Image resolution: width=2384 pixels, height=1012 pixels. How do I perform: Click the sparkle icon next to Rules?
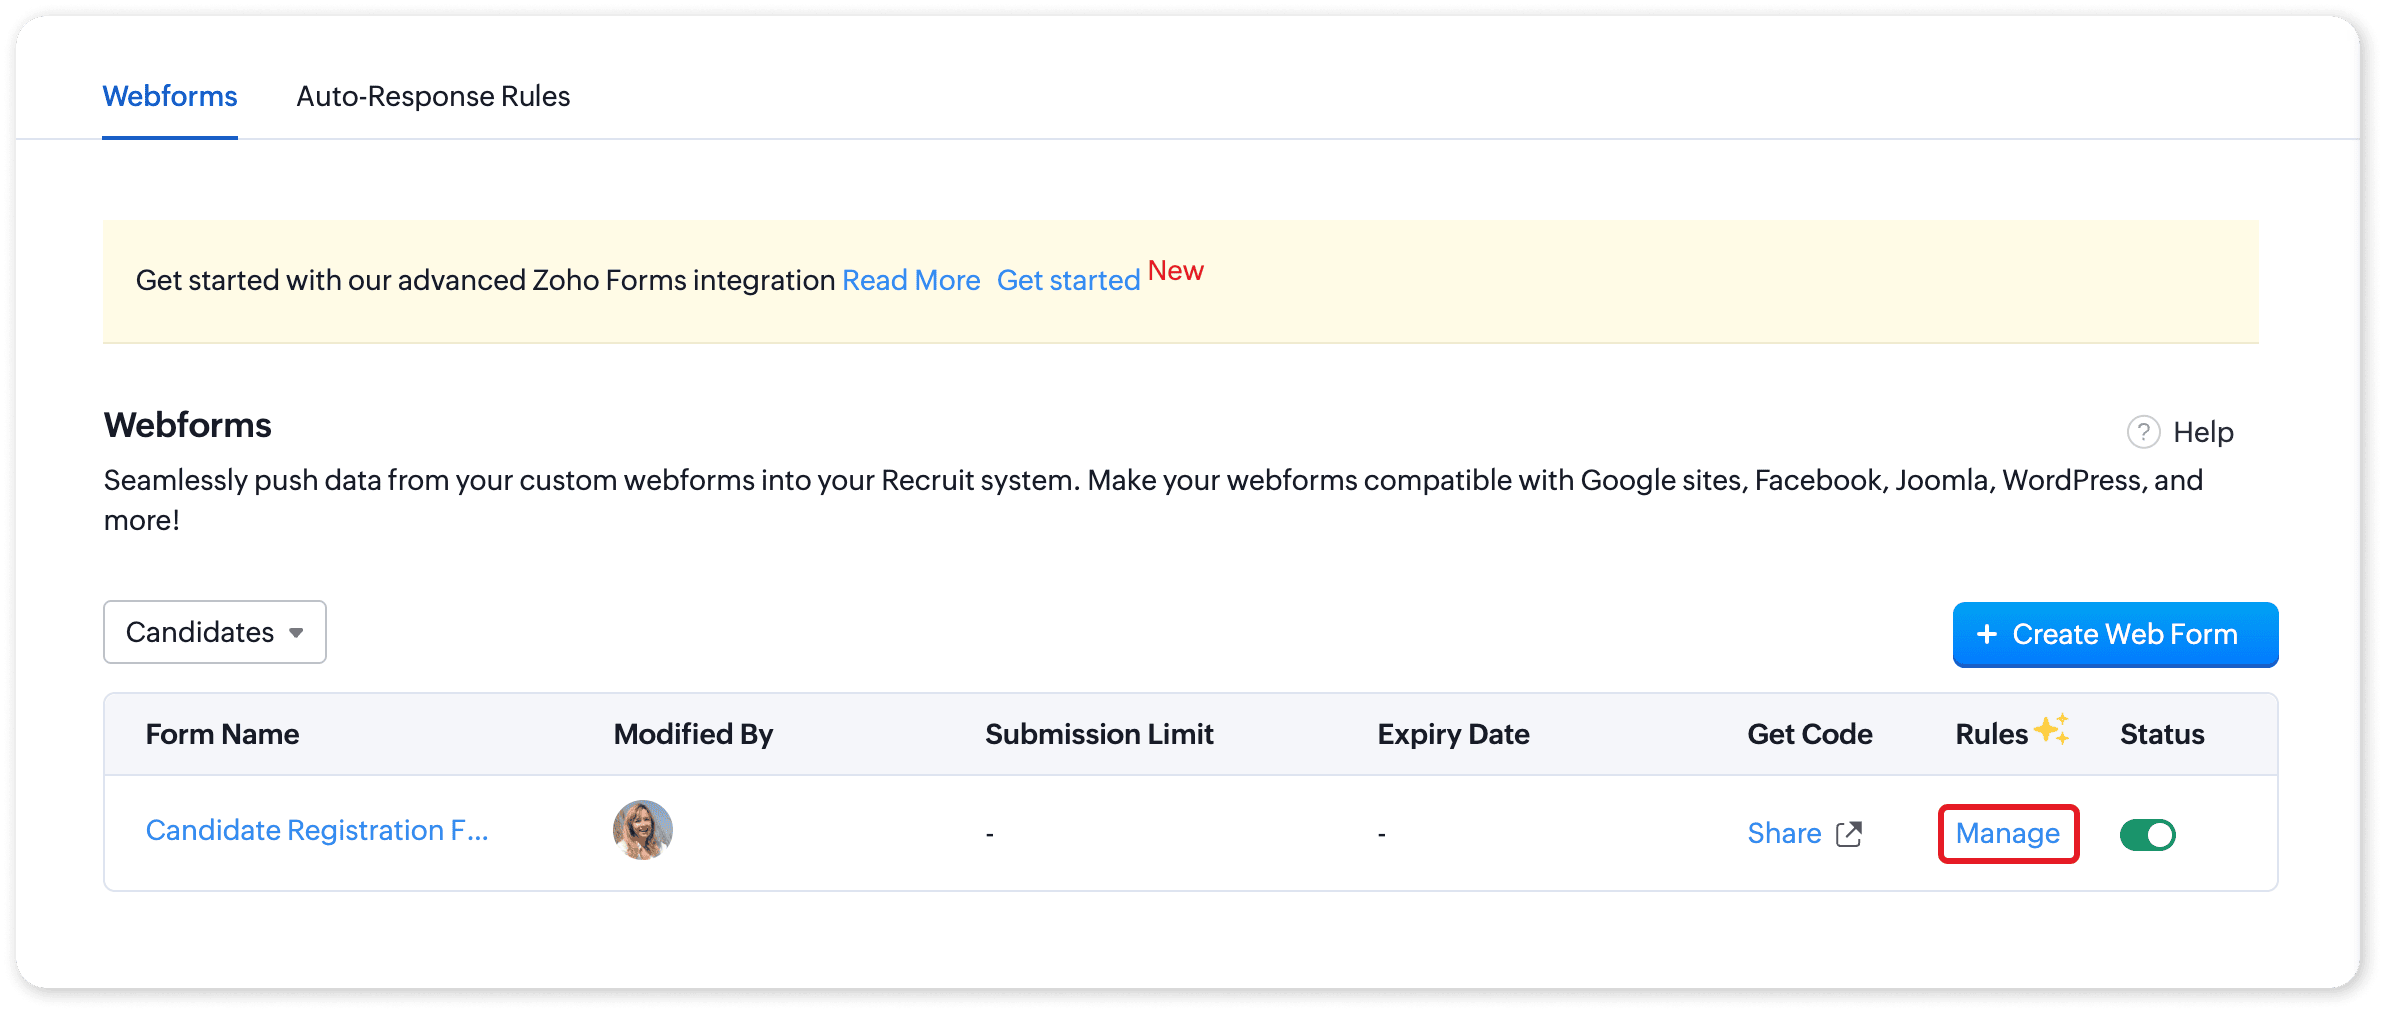coord(2052,729)
